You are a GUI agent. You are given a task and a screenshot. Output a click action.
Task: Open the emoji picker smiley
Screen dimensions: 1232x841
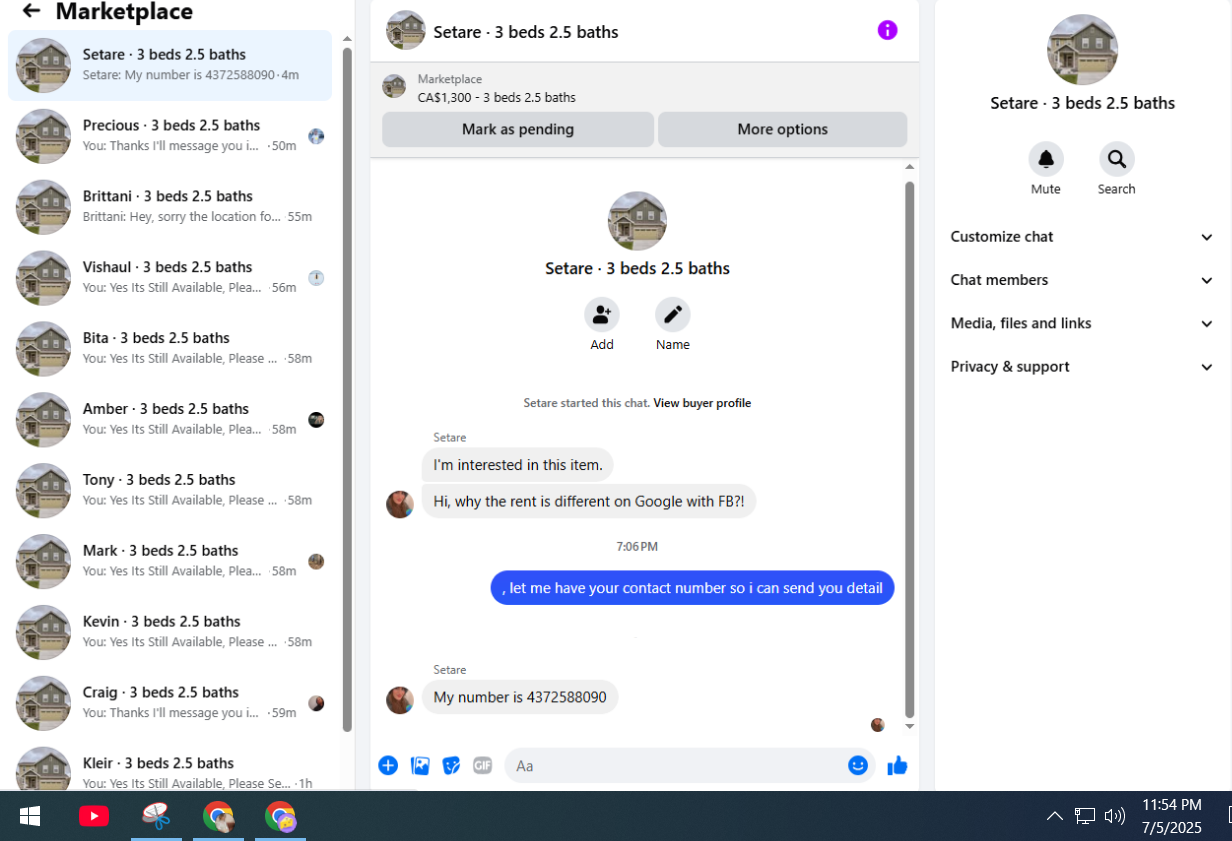click(858, 765)
